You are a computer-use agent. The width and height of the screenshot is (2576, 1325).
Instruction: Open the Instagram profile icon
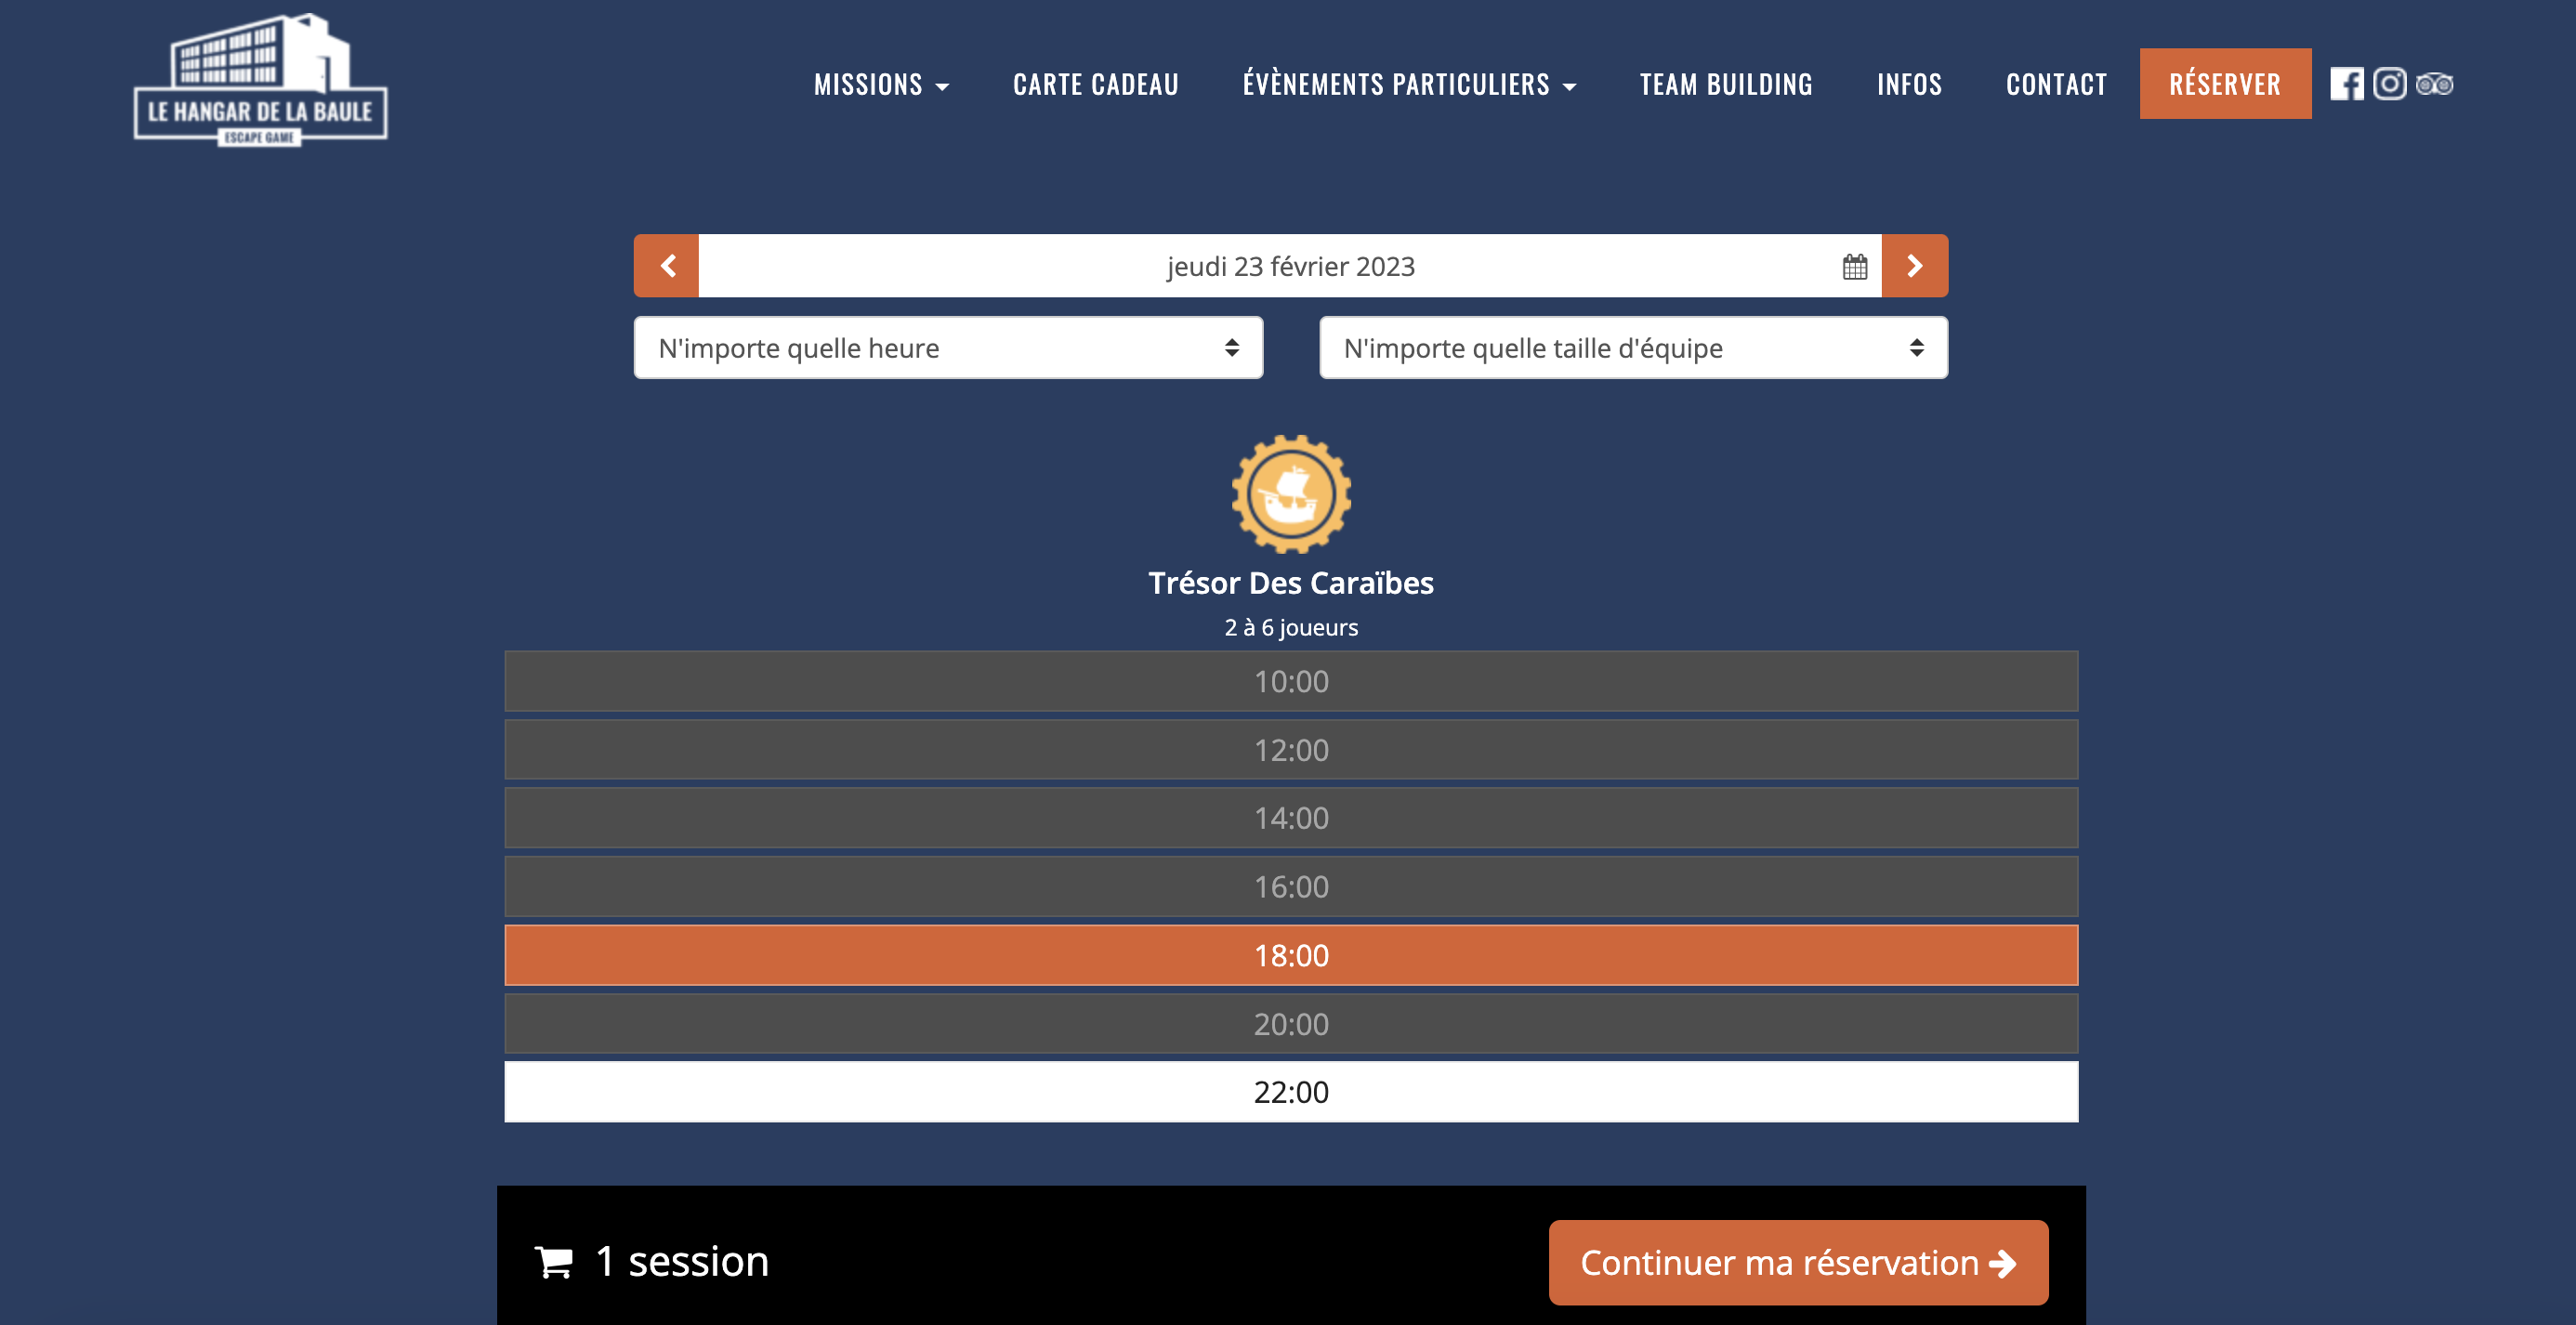[2390, 84]
